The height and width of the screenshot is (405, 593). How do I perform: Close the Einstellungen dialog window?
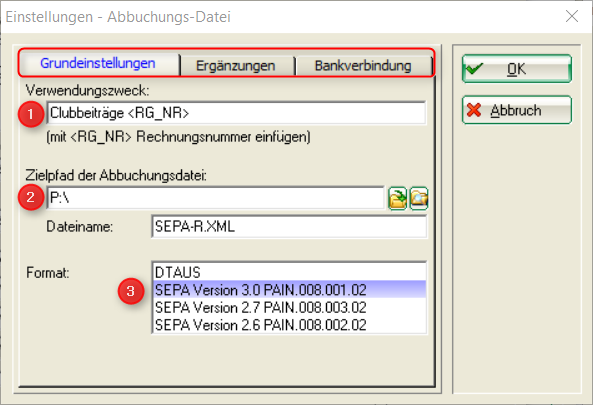pos(572,16)
